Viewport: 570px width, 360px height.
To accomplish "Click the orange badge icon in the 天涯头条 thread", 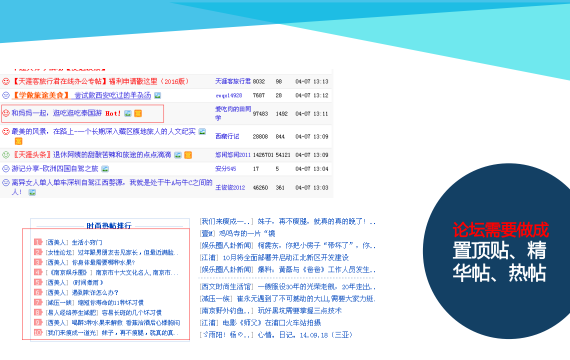I will click(x=188, y=155).
